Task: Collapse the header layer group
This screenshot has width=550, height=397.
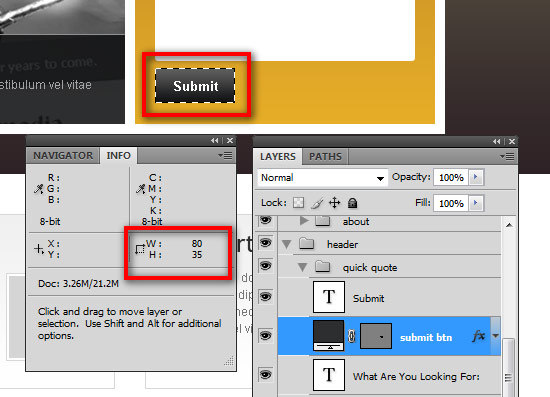Action: point(287,244)
